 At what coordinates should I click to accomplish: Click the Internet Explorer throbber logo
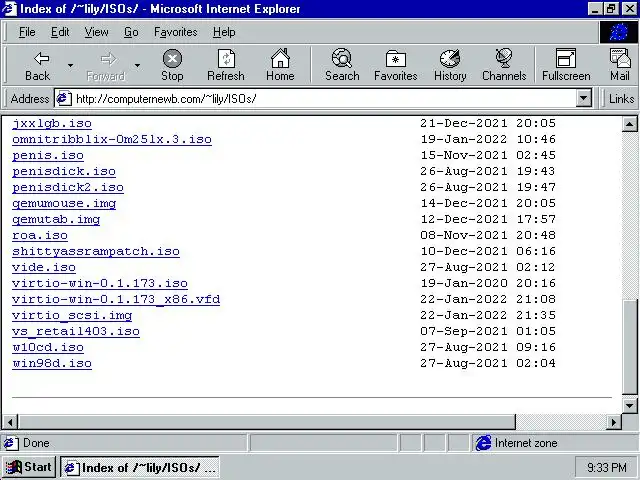coord(619,32)
